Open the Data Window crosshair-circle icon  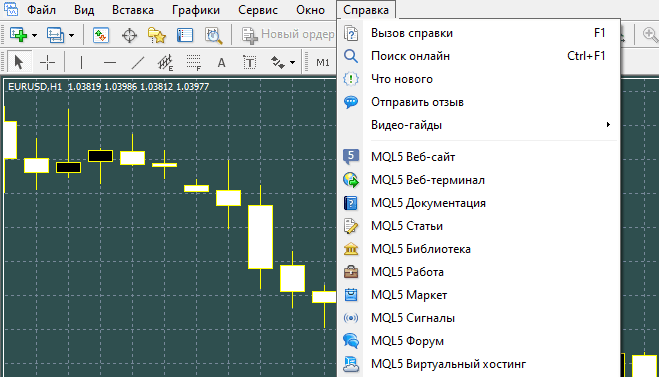(129, 35)
